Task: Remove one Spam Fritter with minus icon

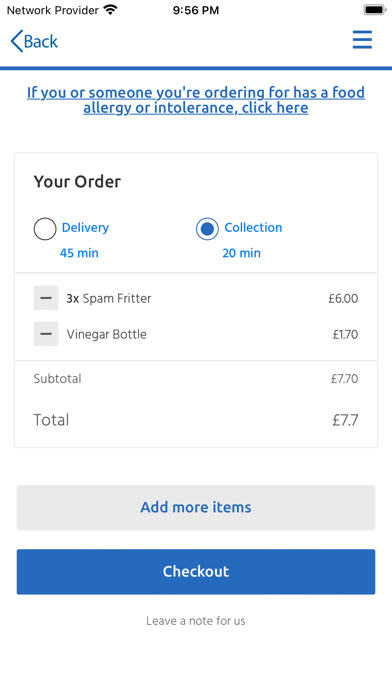Action: click(46, 298)
